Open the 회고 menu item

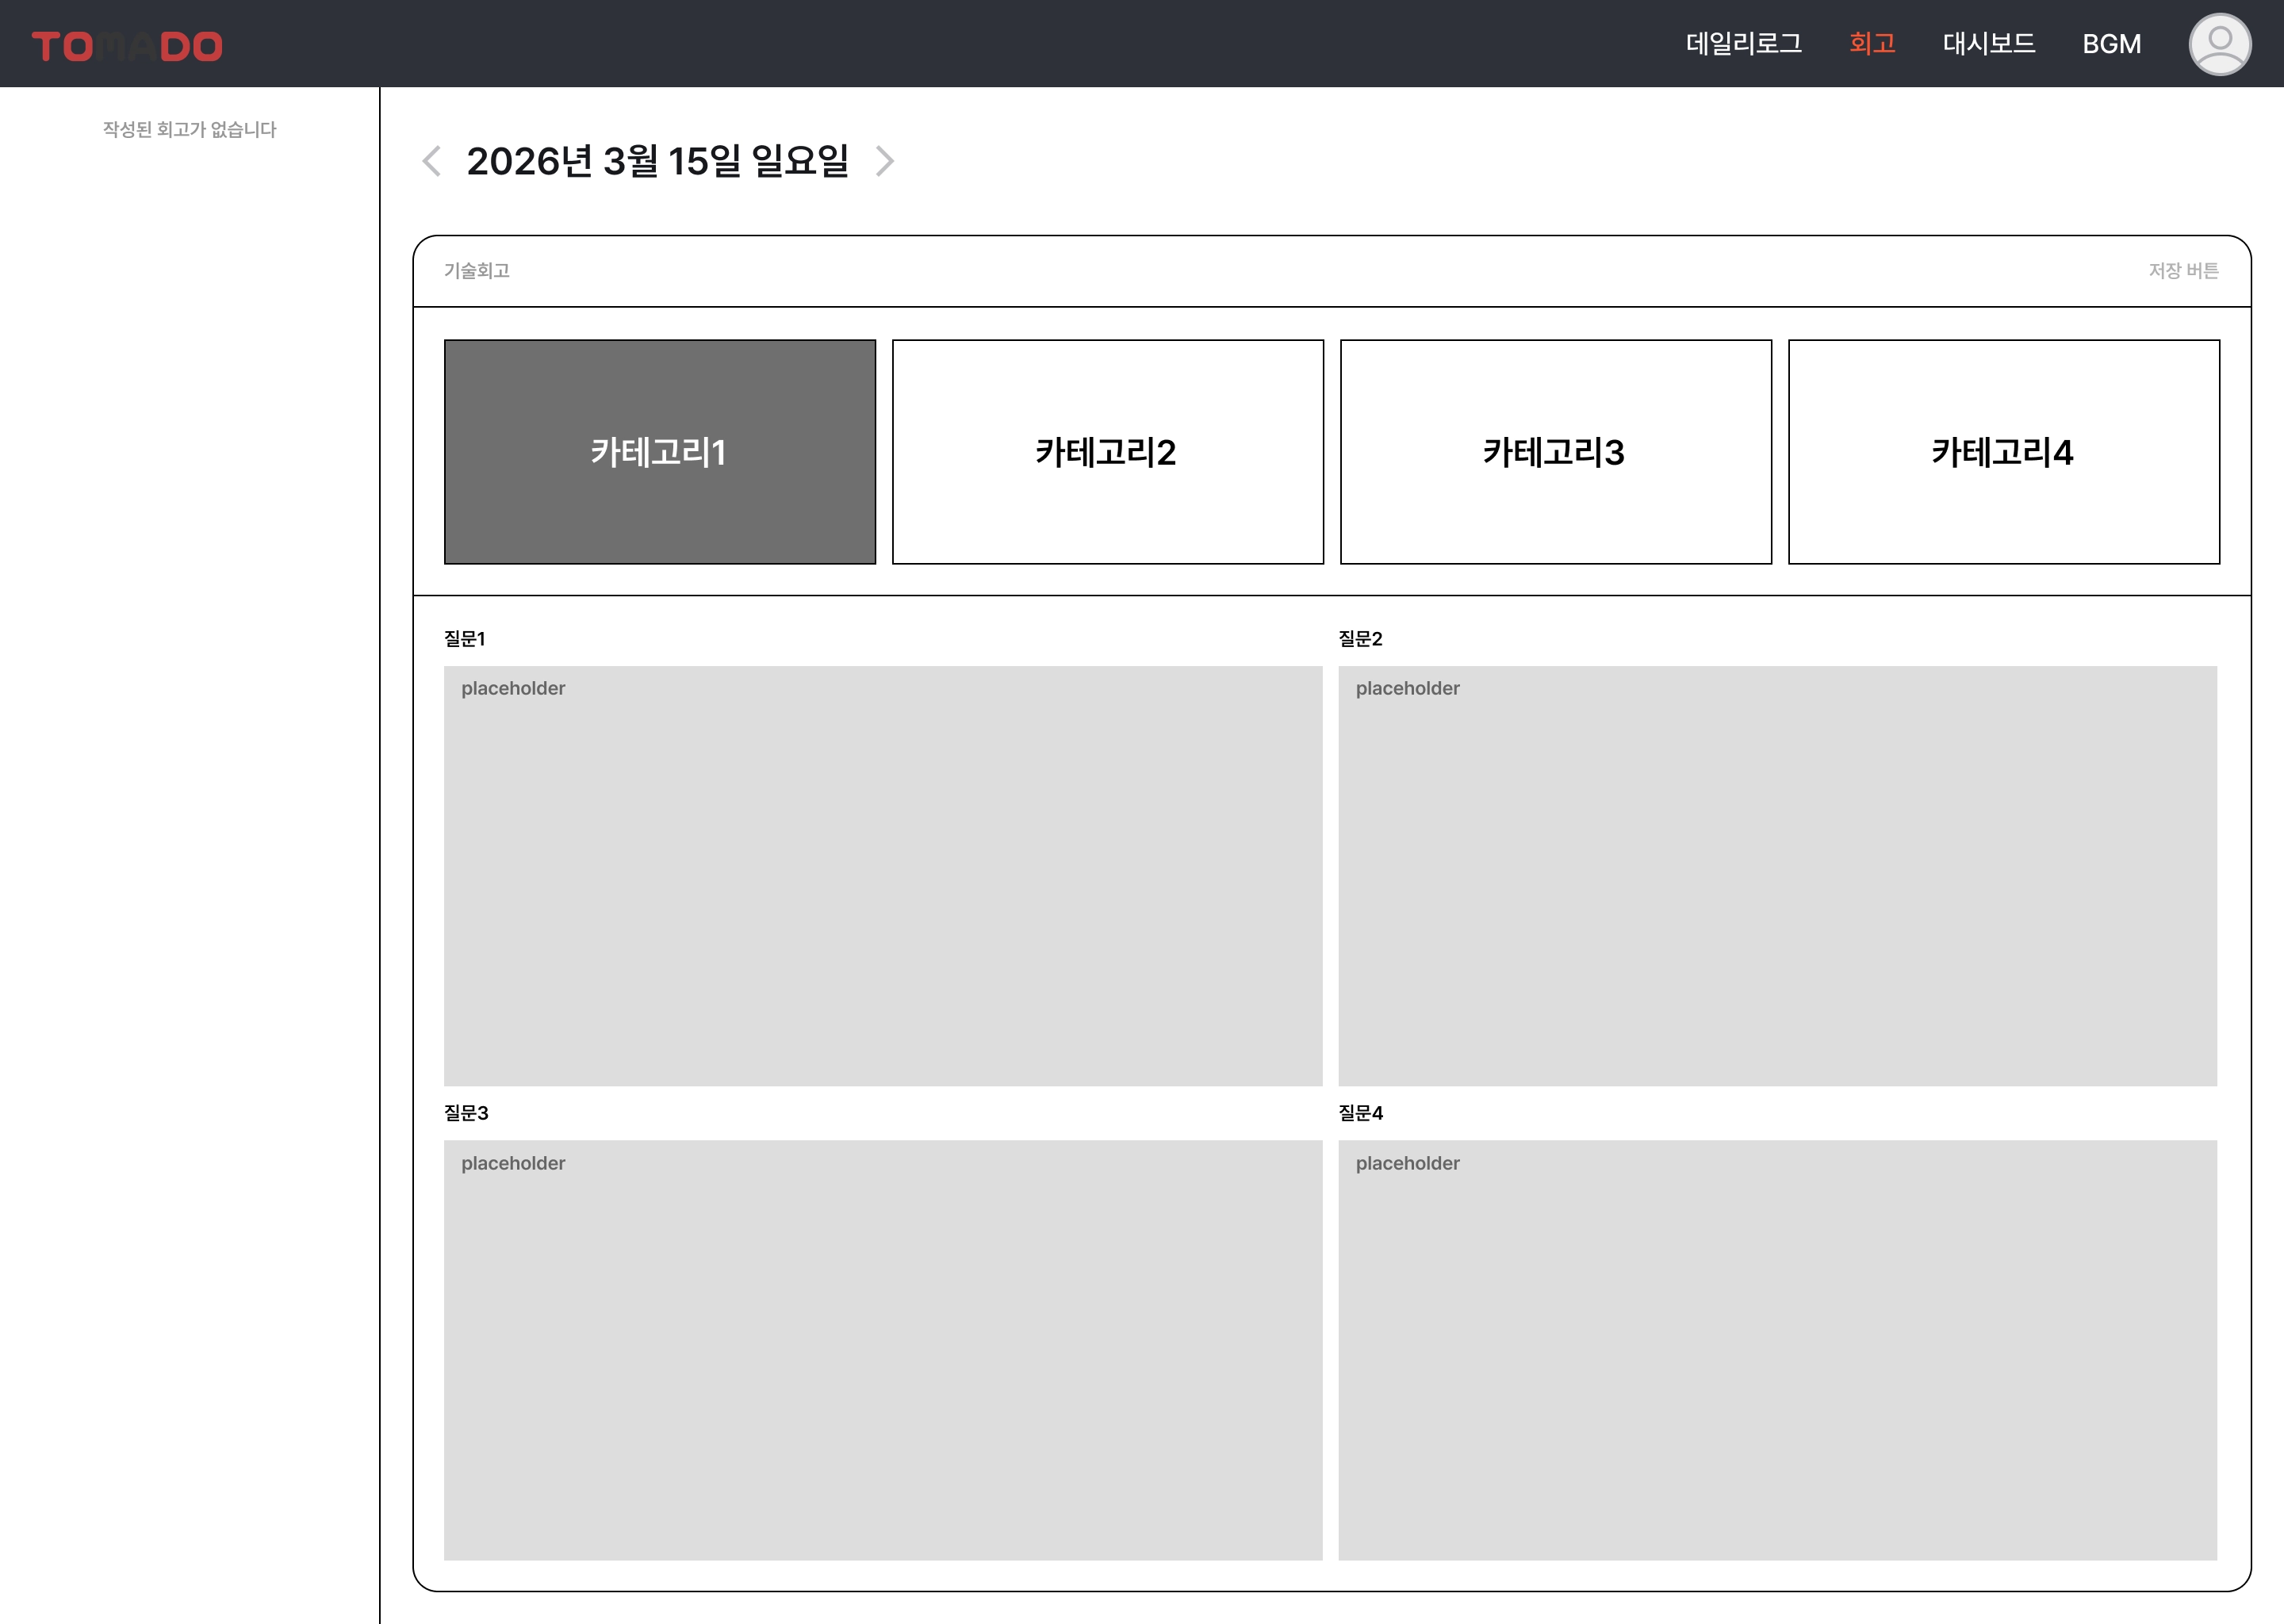click(x=1871, y=44)
